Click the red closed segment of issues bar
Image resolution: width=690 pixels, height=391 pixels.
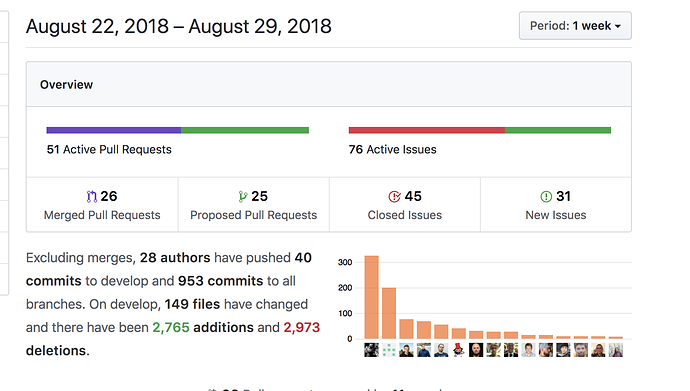coord(426,130)
